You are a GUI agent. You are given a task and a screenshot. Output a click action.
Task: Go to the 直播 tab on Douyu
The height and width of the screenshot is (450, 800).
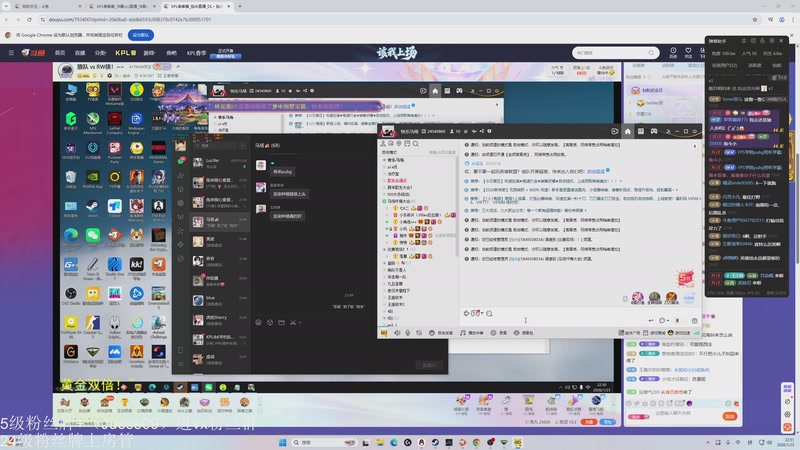80,53
